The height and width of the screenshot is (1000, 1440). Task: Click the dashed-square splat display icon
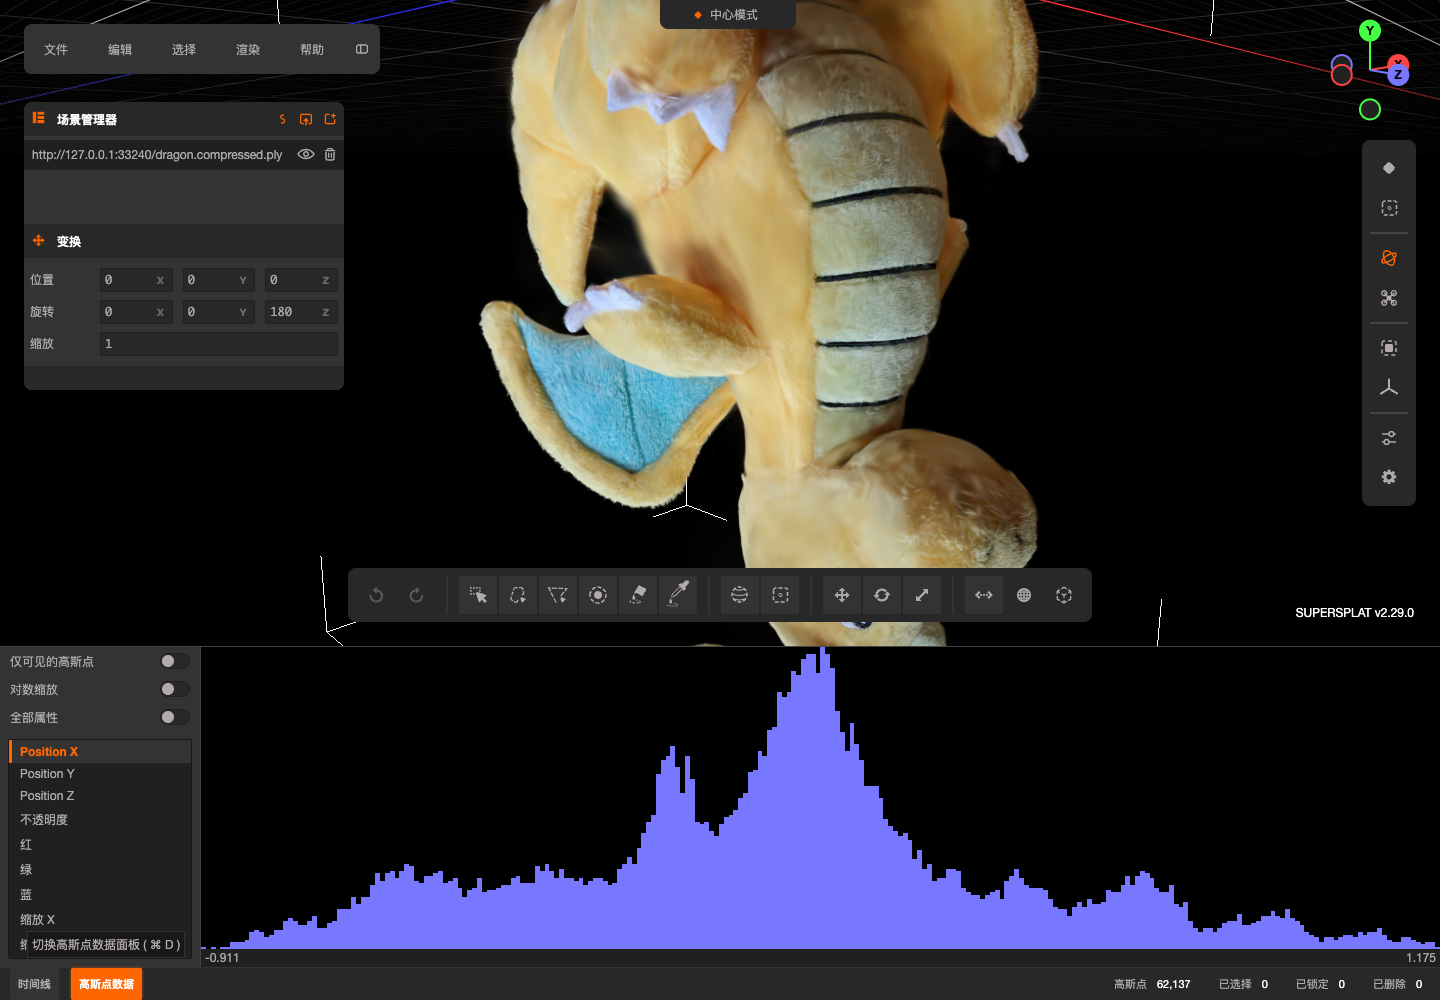pos(1389,208)
